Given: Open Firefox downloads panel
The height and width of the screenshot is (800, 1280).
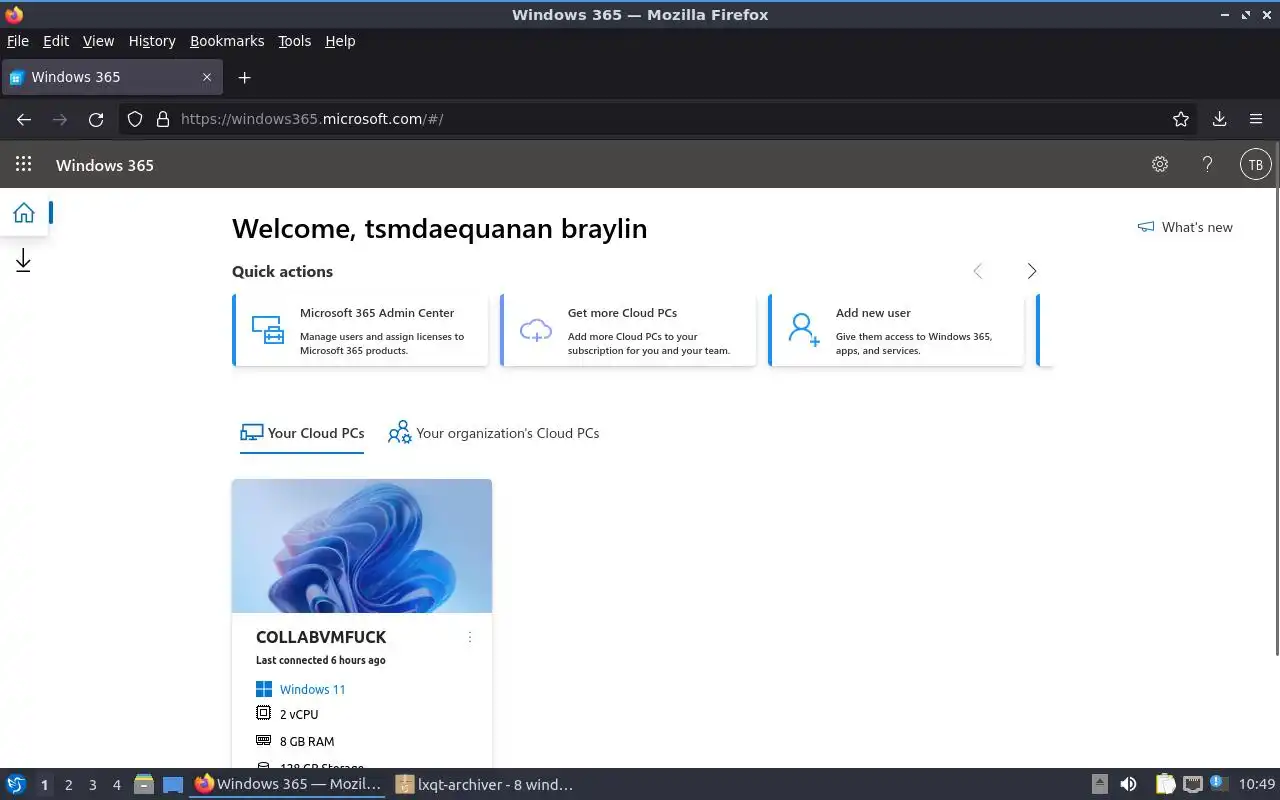Looking at the screenshot, I should click(x=1219, y=119).
